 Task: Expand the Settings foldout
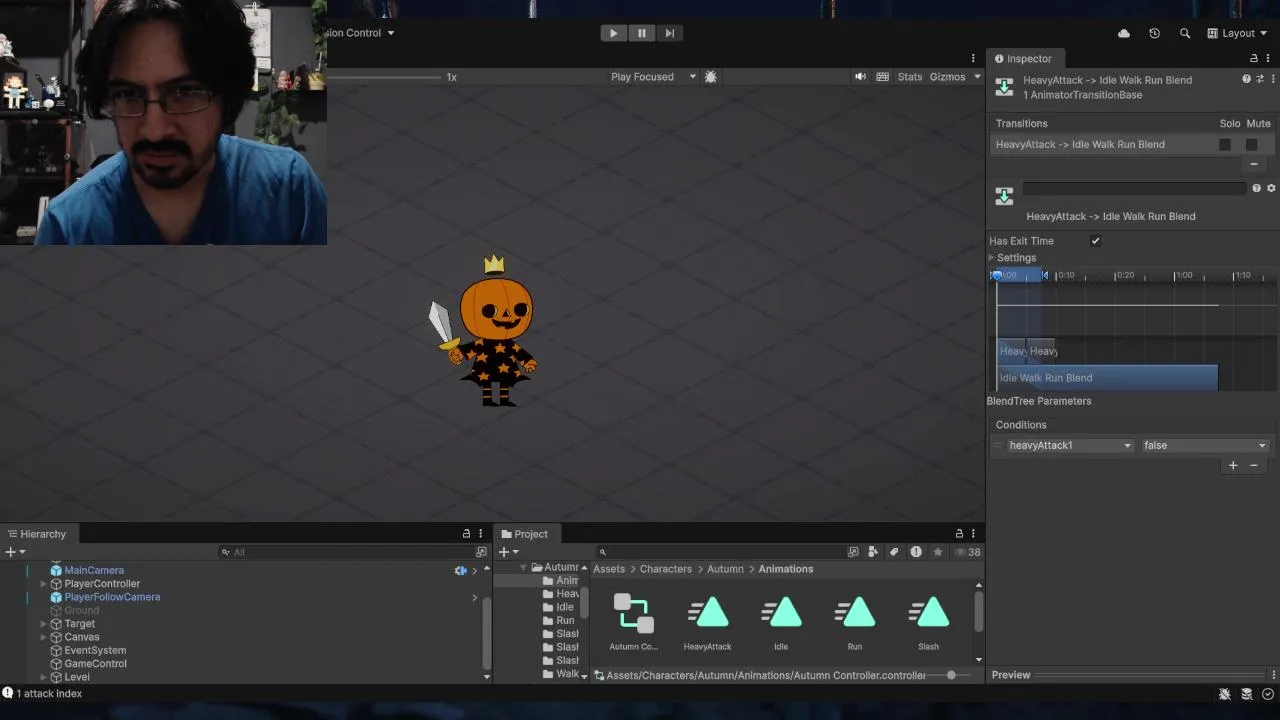(x=992, y=258)
